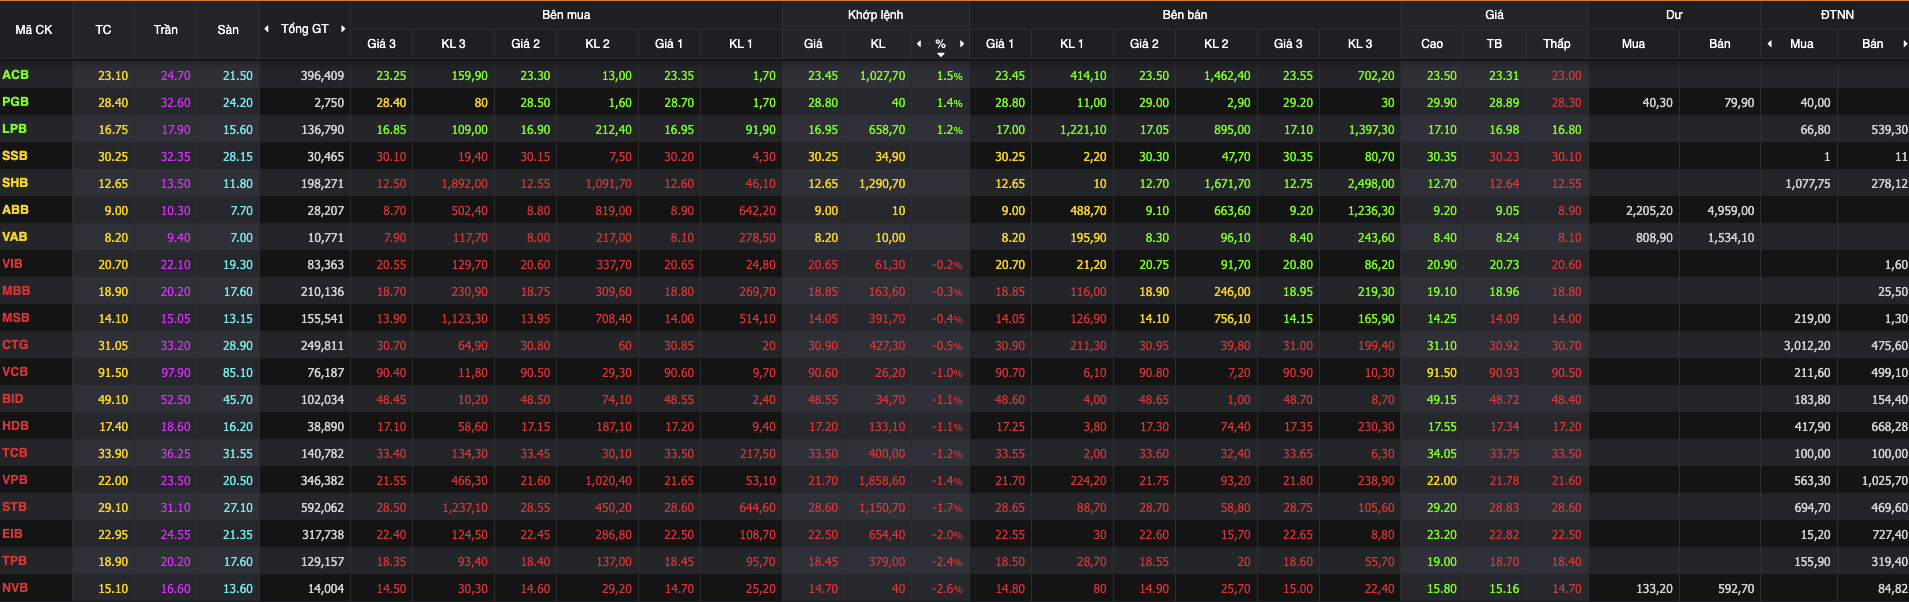Open the VCB stock symbol
Screen dimensions: 1909x602
click(15, 372)
